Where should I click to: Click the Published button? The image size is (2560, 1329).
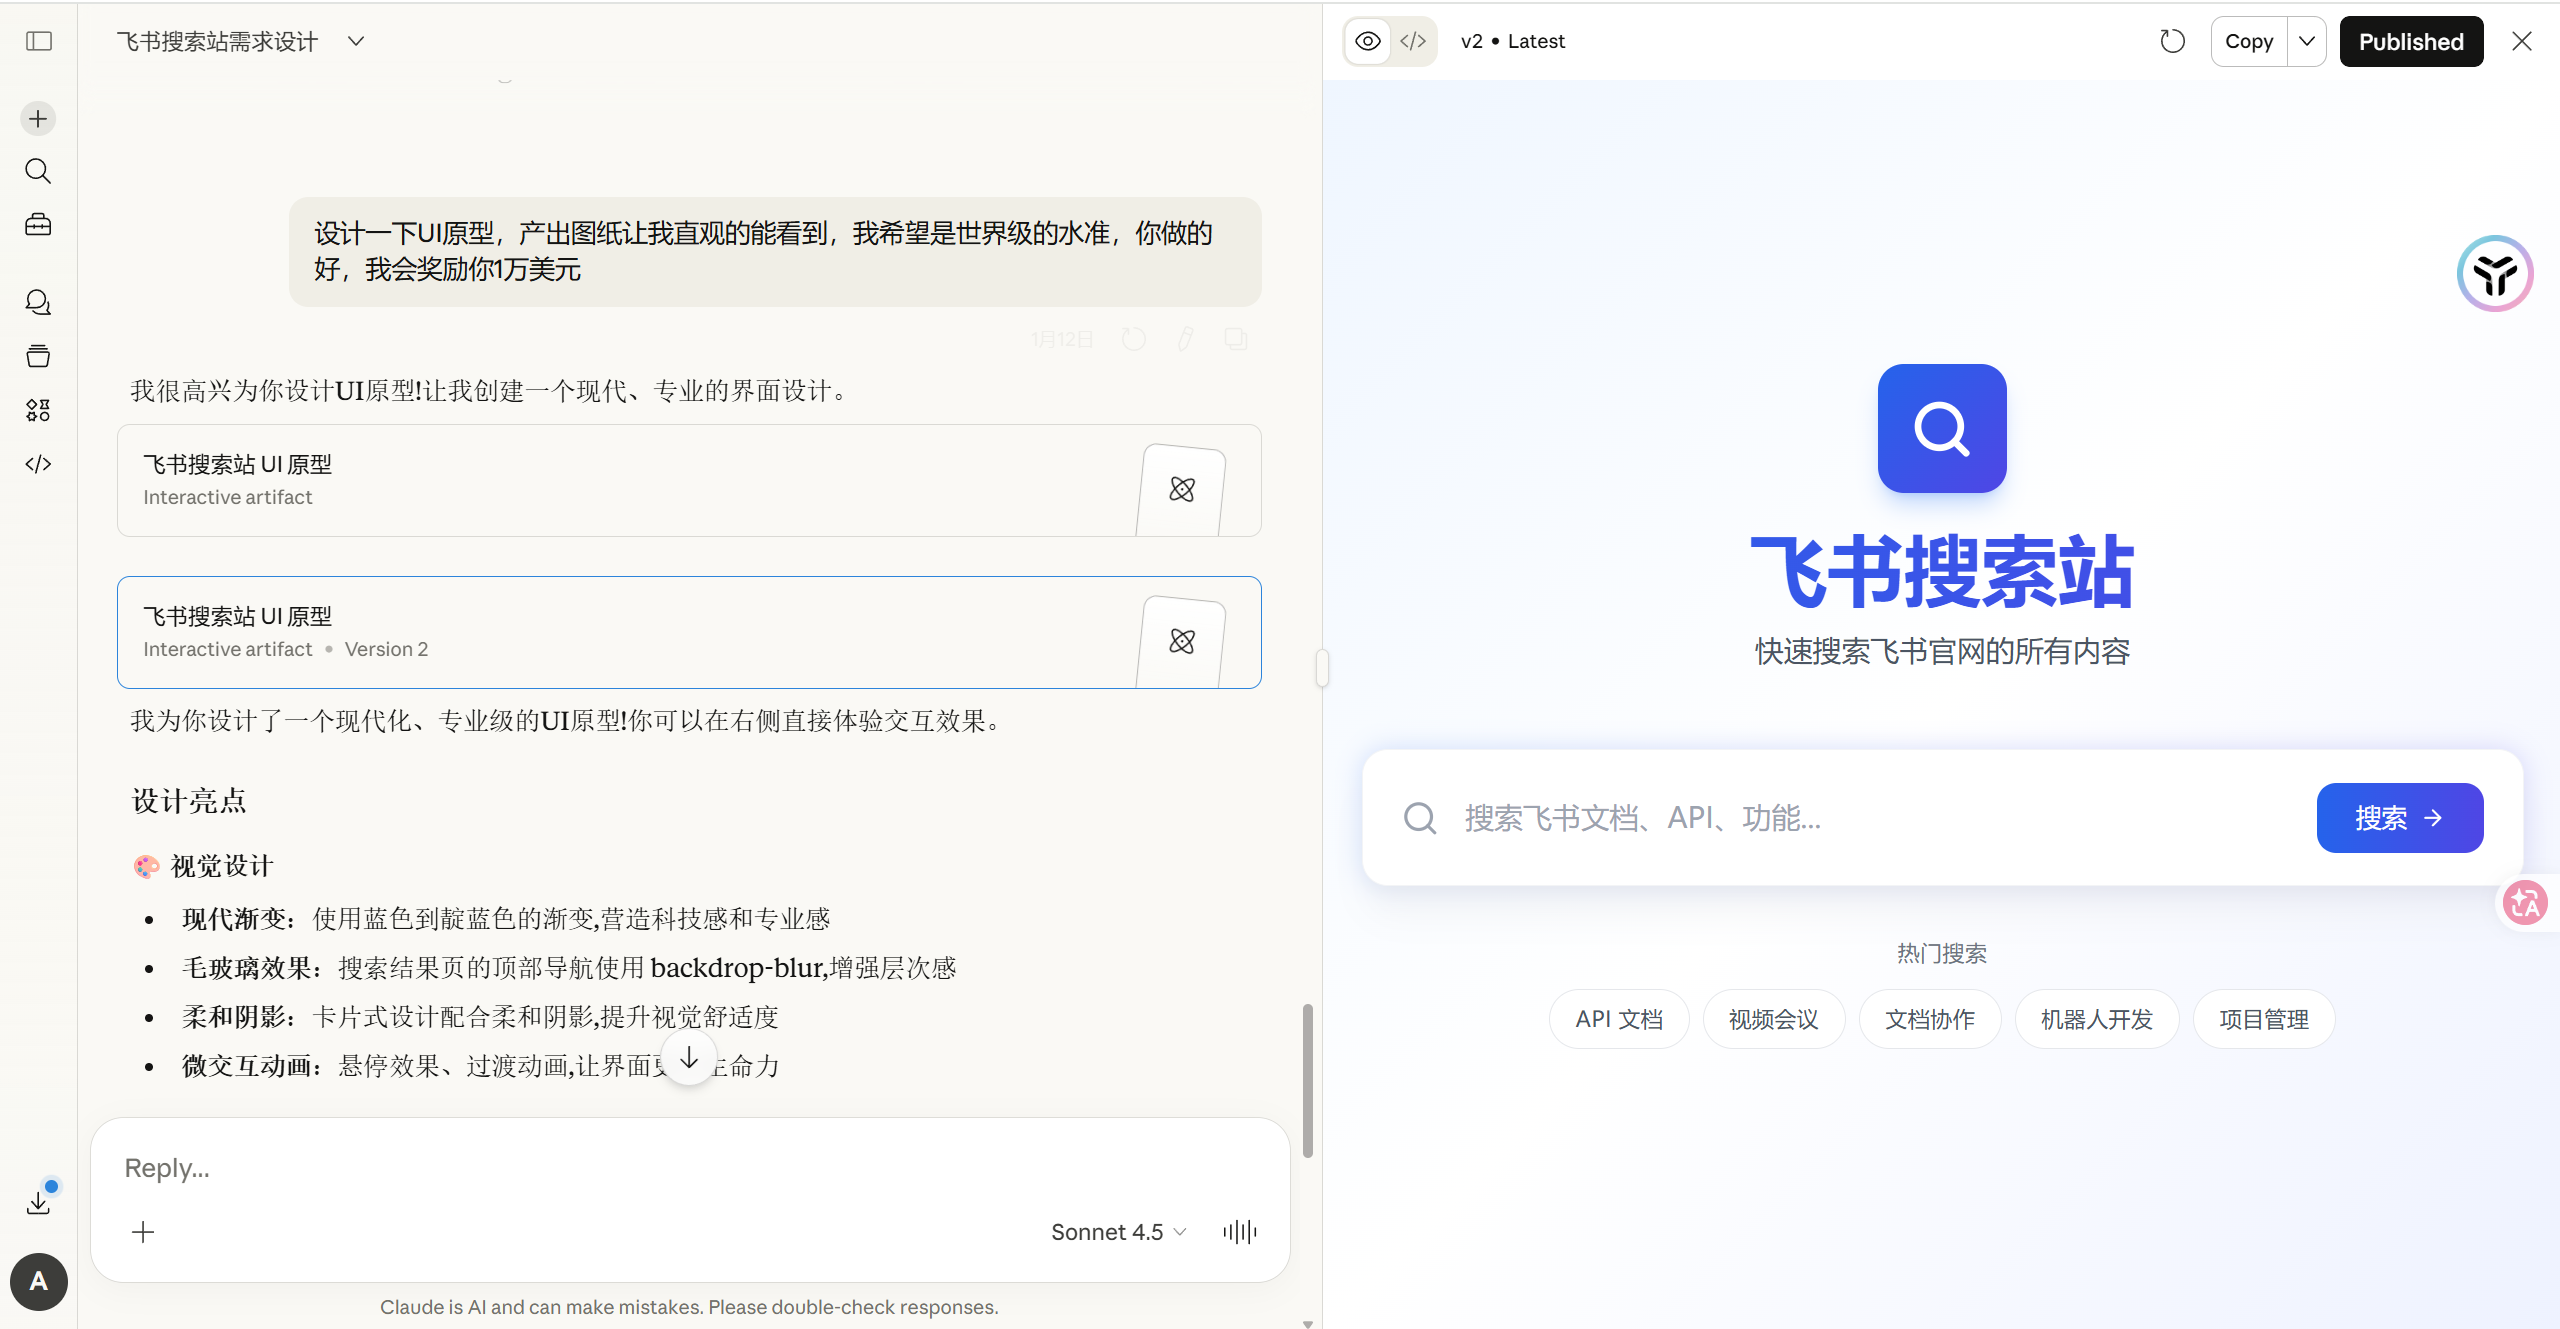(x=2411, y=41)
